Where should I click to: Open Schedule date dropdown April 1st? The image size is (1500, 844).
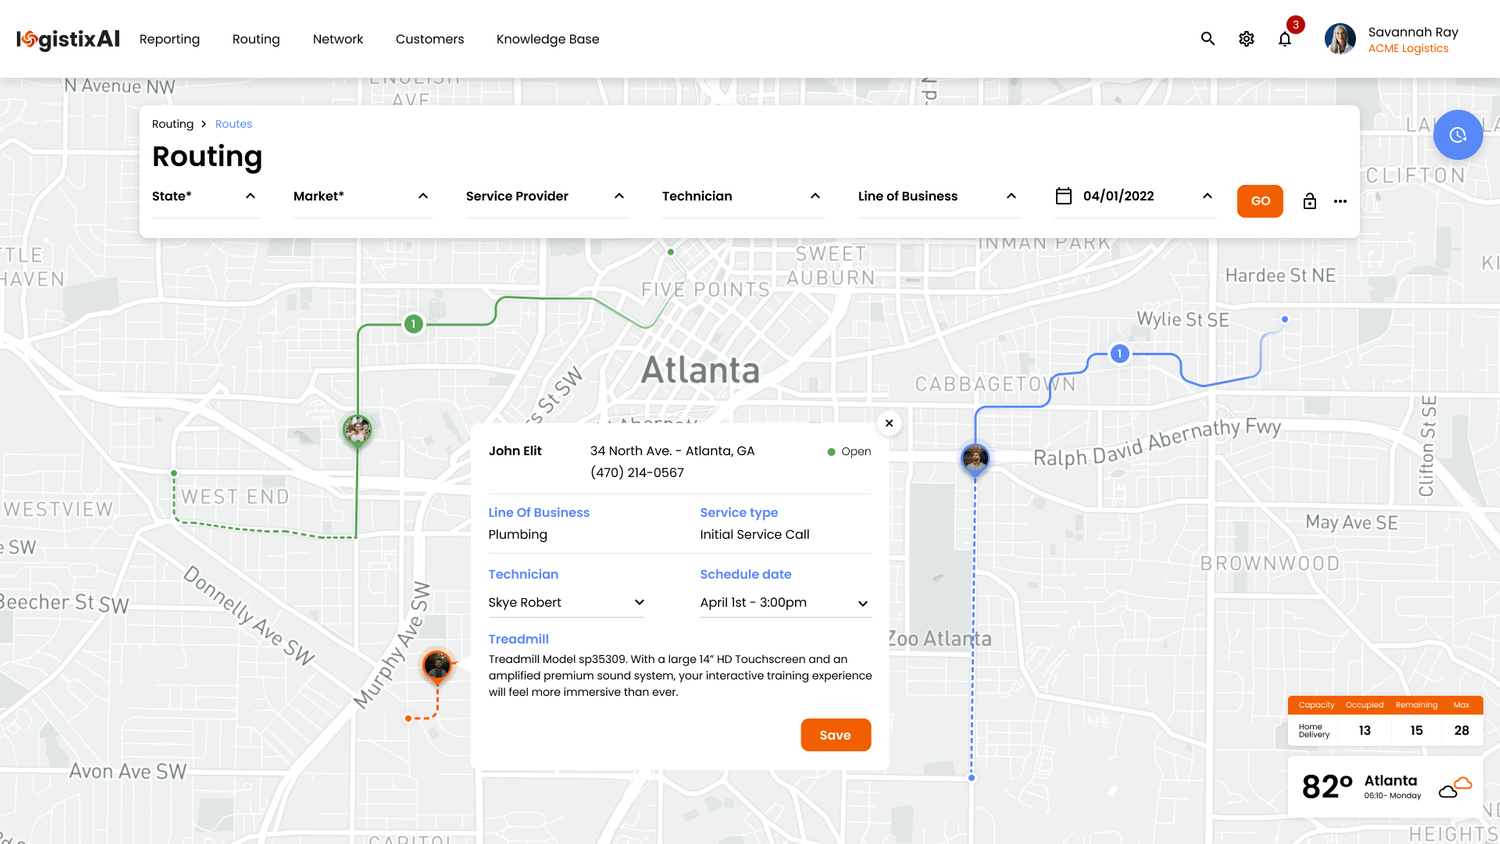point(784,603)
